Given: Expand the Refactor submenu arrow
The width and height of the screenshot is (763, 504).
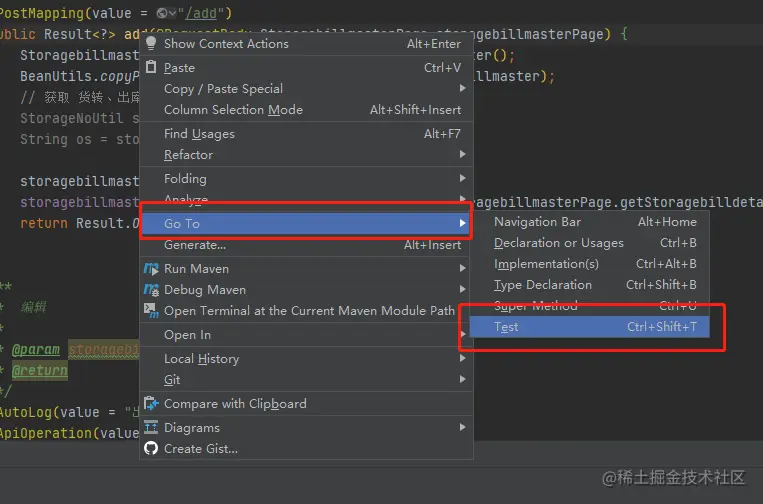Looking at the screenshot, I should [x=462, y=155].
